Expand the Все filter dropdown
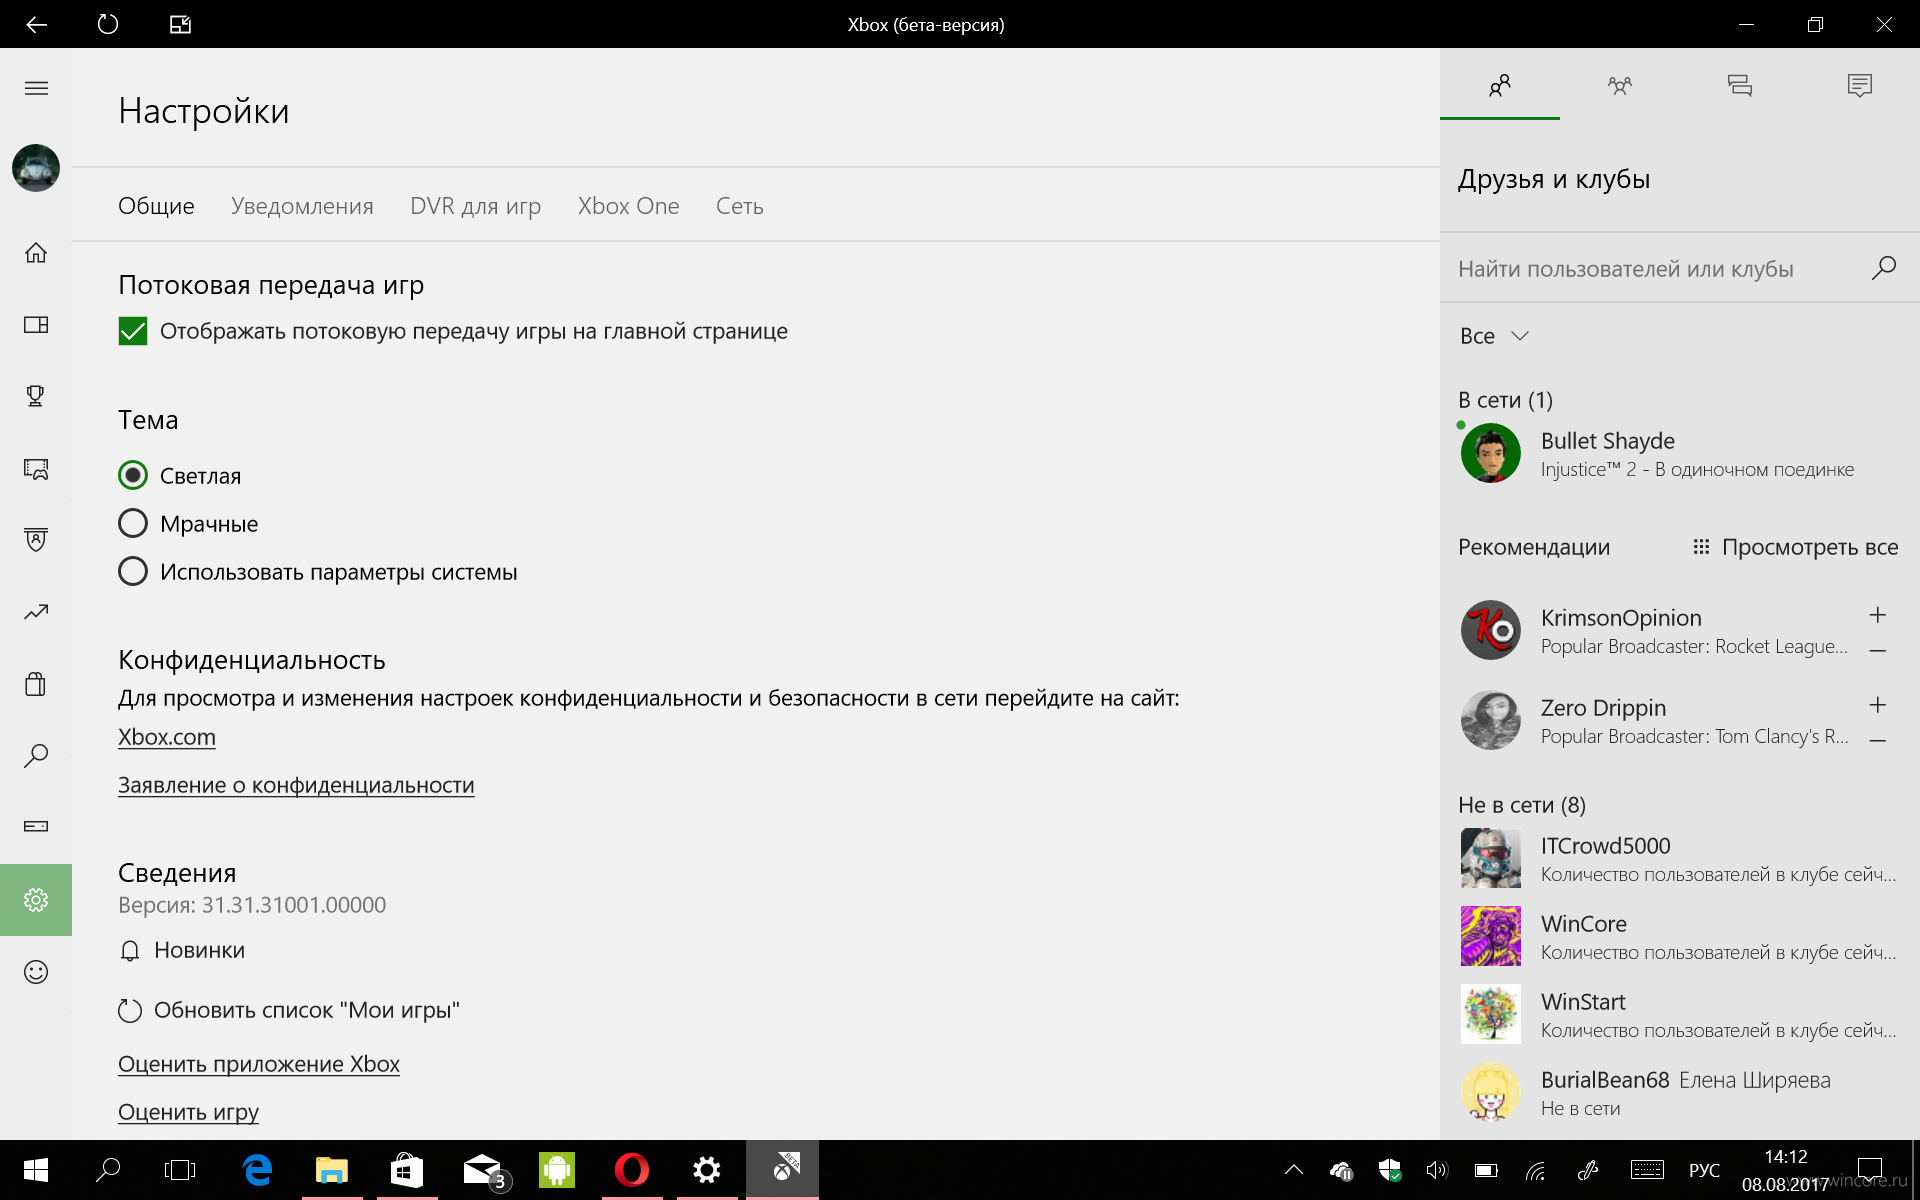The height and width of the screenshot is (1200, 1920). 1494,336
